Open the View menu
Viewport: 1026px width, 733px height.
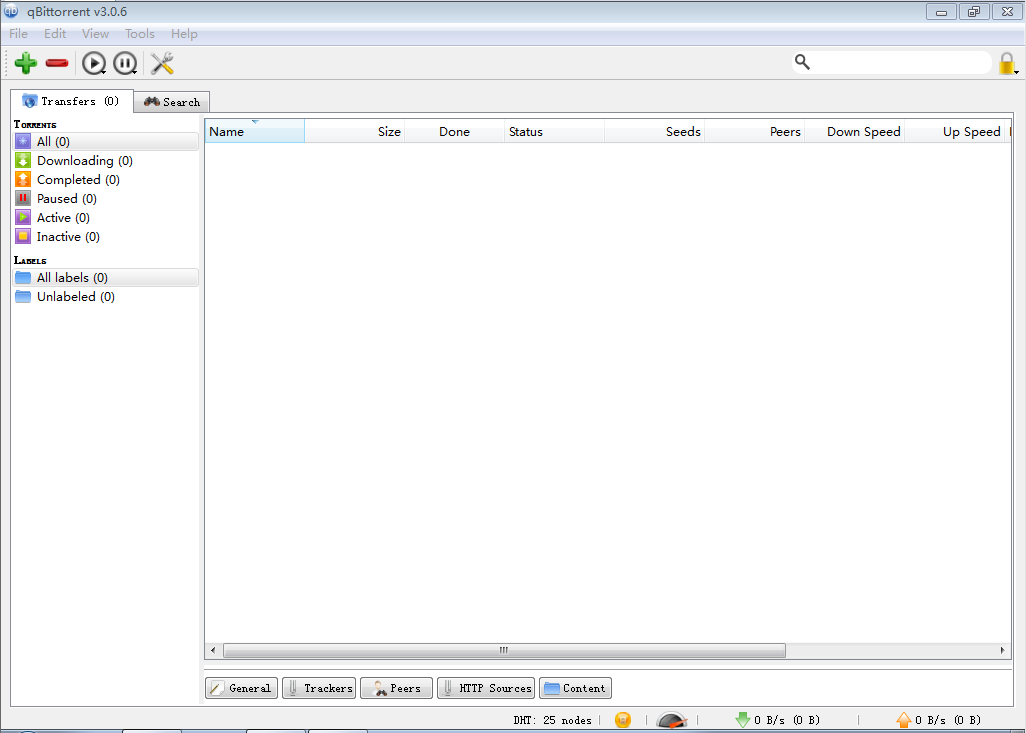coord(96,34)
